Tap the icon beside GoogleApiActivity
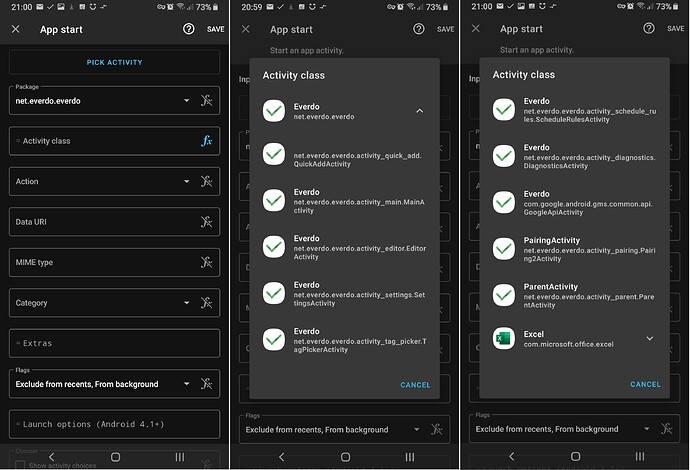 504,202
